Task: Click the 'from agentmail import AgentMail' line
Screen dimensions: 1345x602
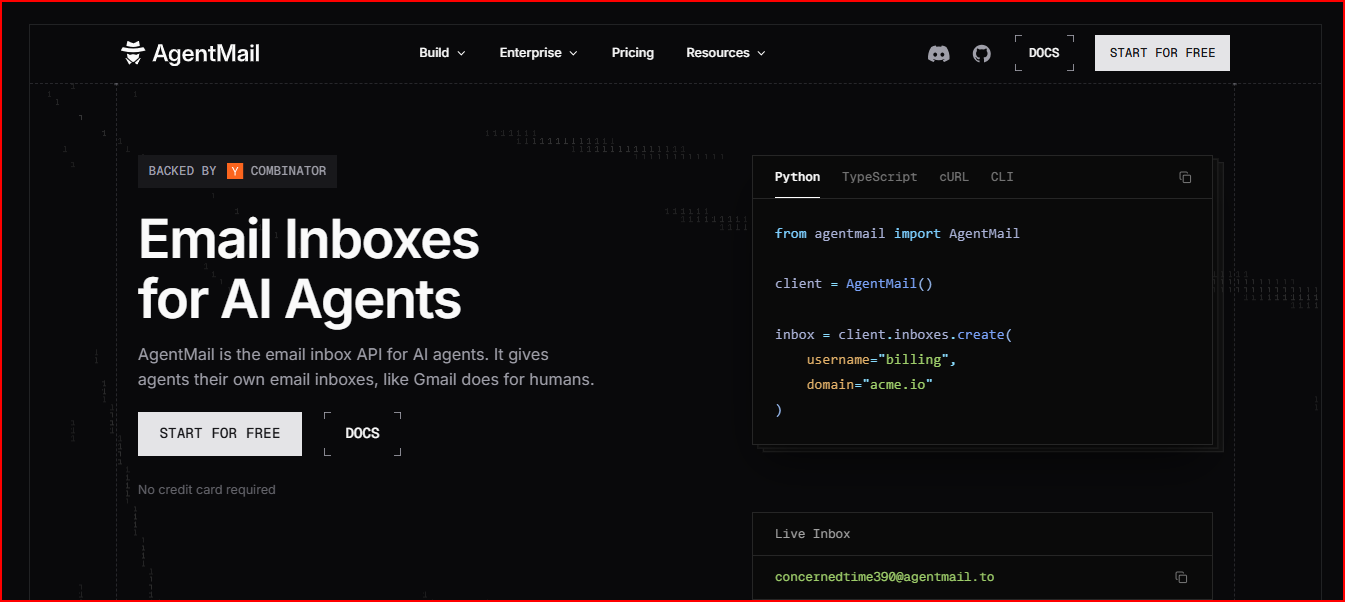Action: pos(897,233)
